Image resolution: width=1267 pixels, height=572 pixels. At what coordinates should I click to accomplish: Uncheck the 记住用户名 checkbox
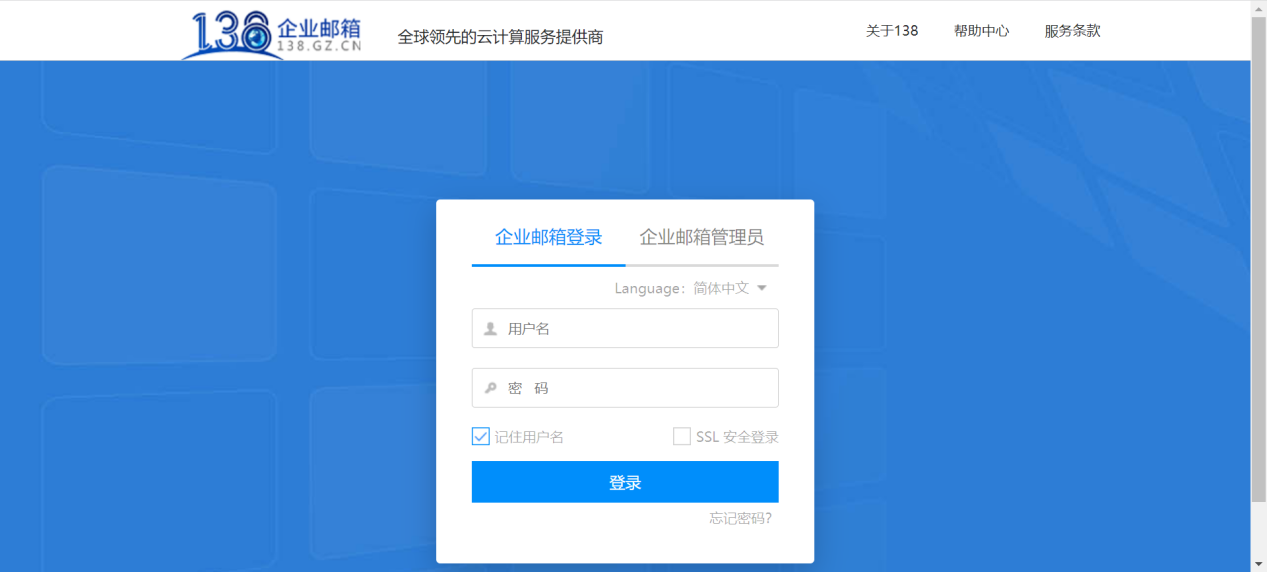coord(481,437)
